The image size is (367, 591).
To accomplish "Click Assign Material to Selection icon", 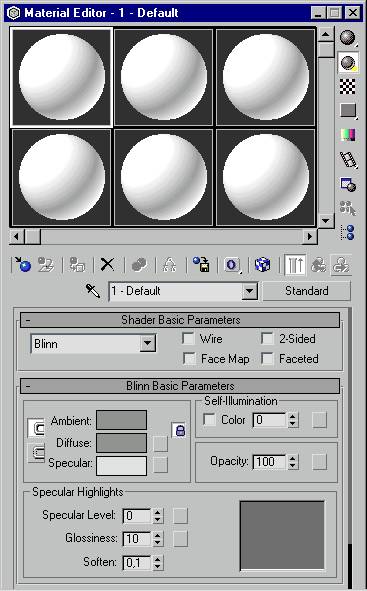I will click(x=77, y=265).
